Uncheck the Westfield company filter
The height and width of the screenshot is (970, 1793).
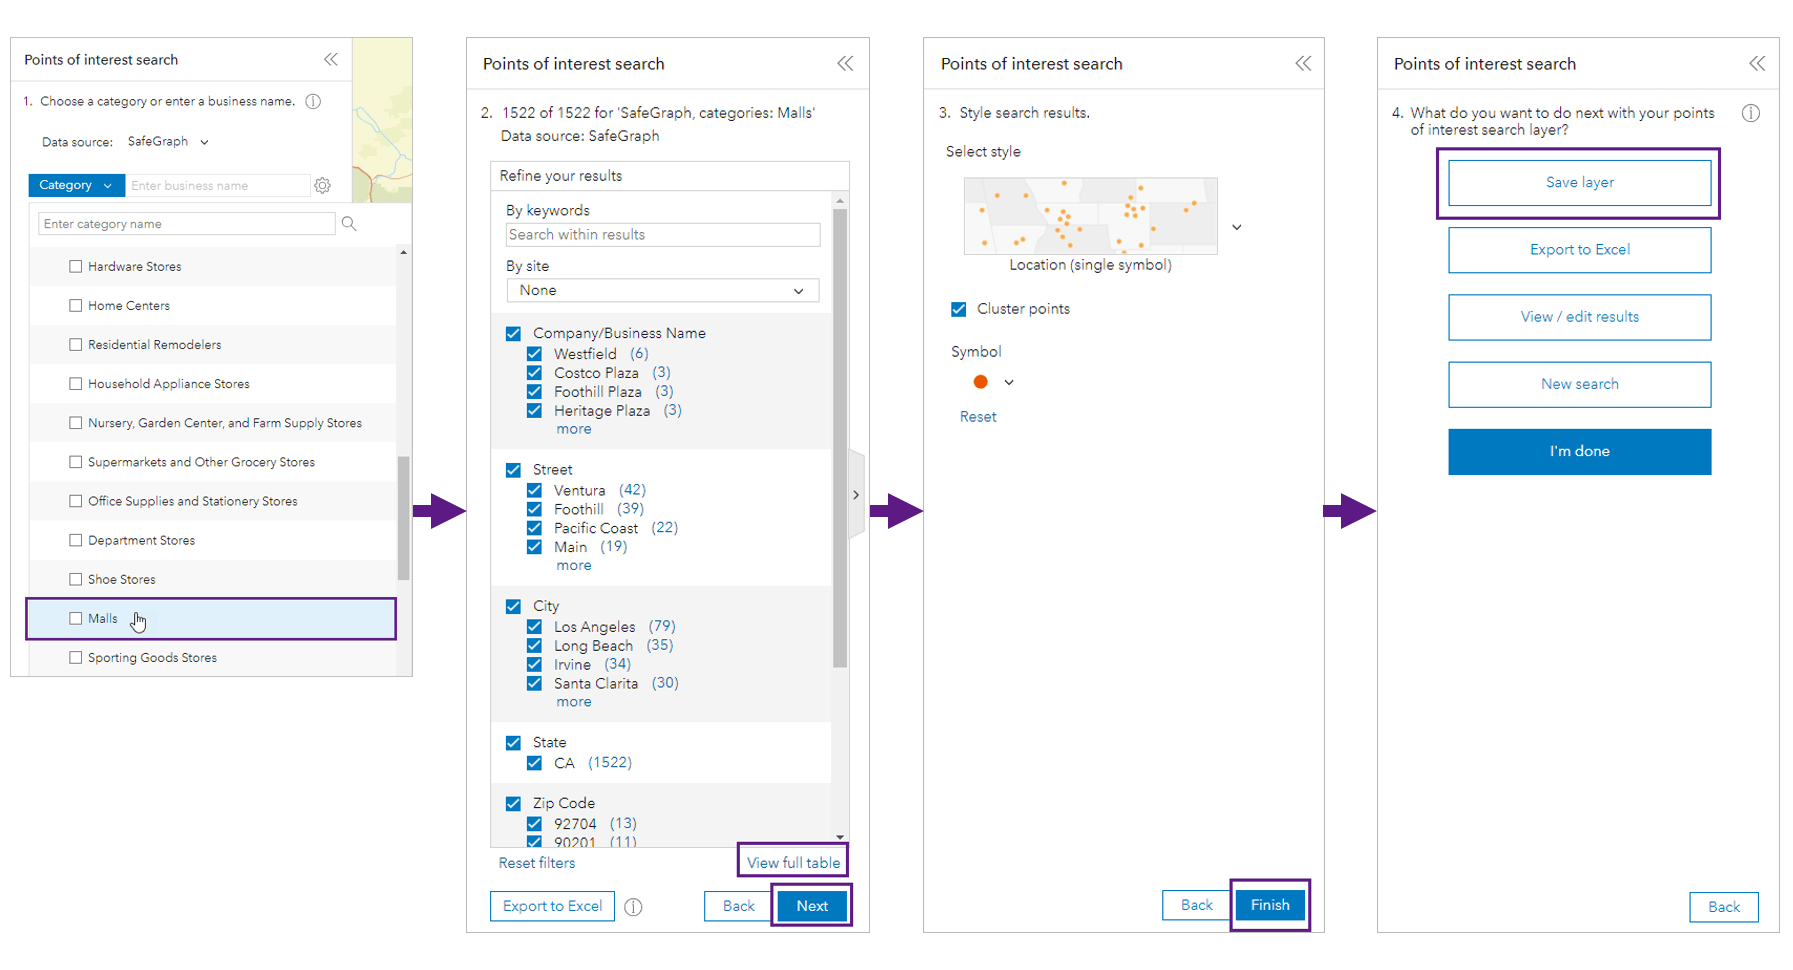[x=534, y=353]
